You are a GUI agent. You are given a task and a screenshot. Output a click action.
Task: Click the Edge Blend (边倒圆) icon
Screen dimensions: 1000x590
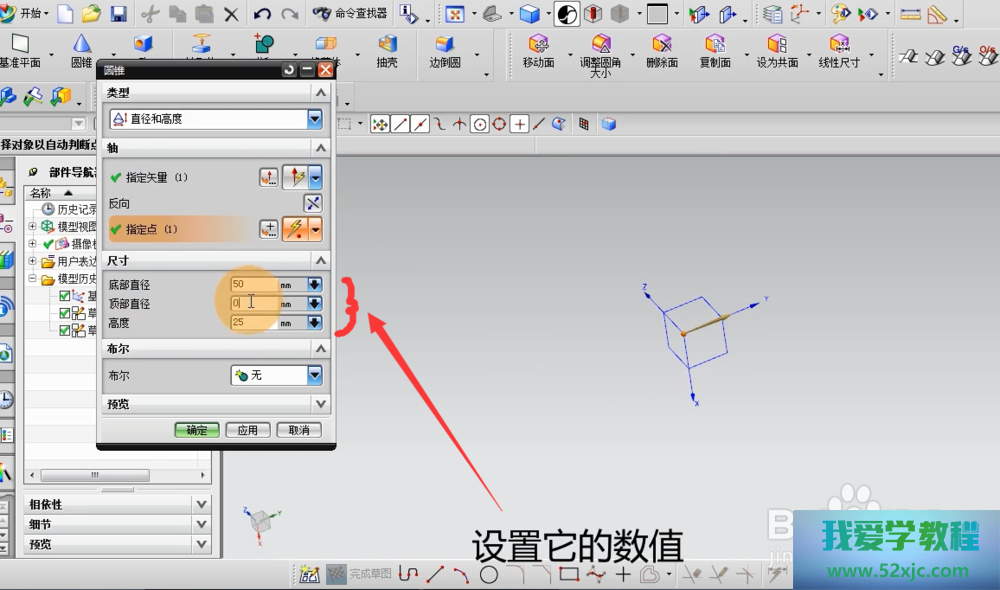click(445, 44)
